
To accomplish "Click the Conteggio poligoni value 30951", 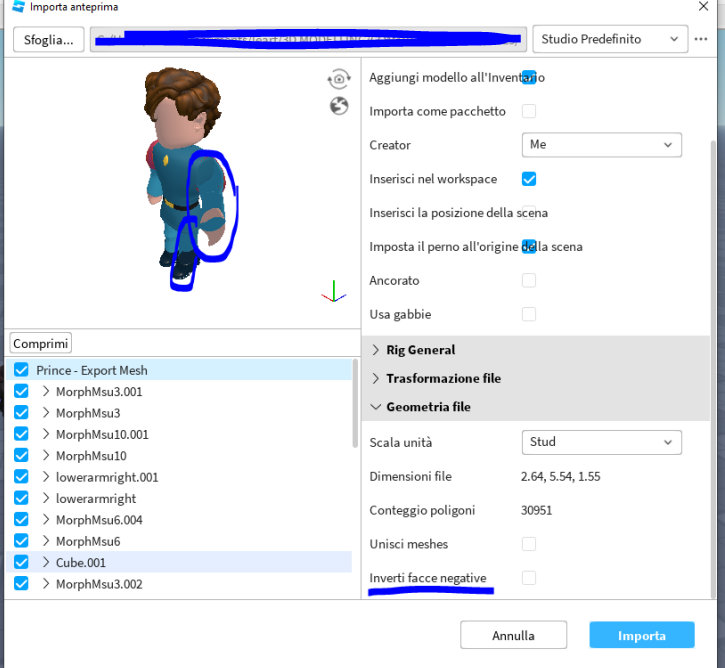I will click(x=536, y=510).
